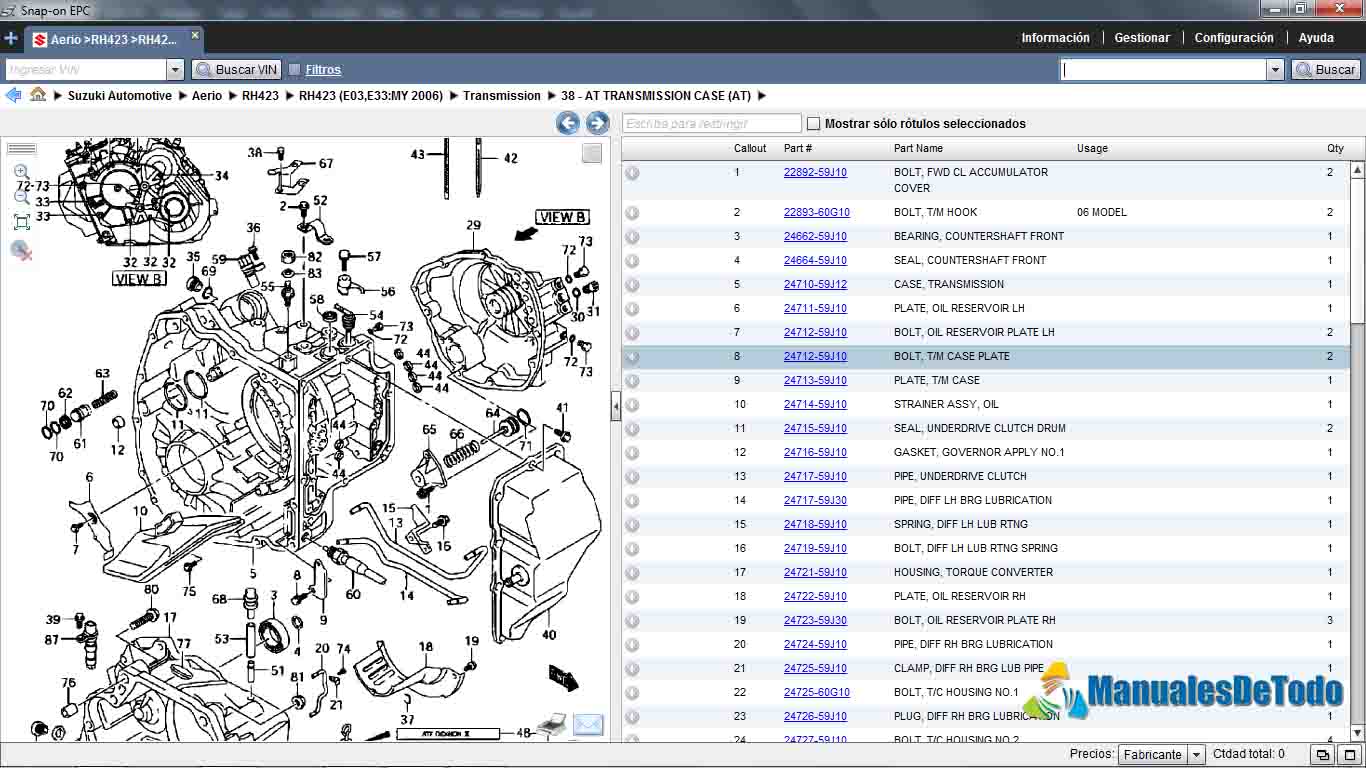Open a new tab with the plus icon
This screenshot has width=1366, height=768.
tap(11, 39)
